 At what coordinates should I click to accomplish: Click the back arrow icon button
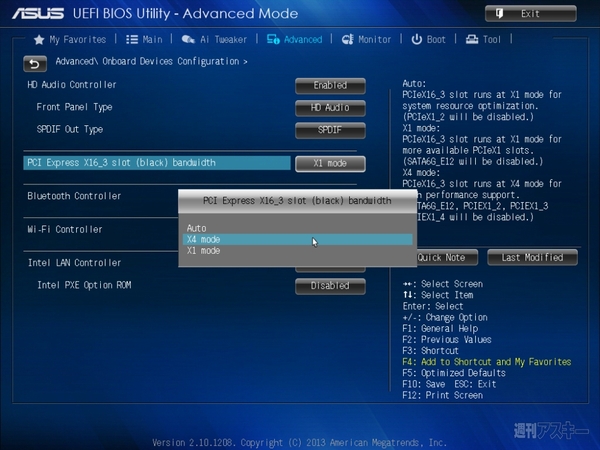[35, 64]
